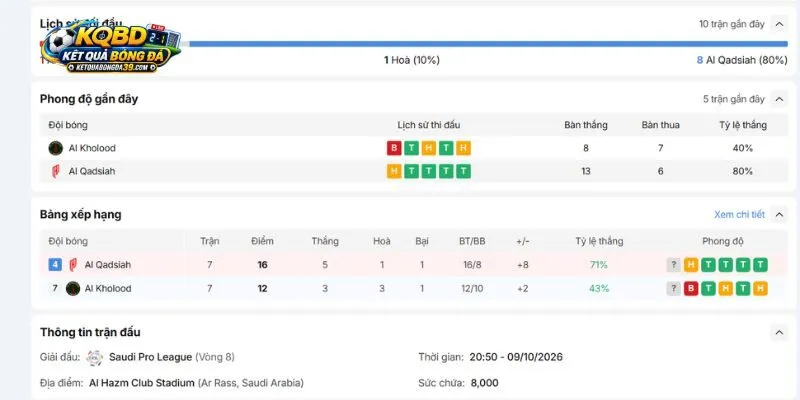This screenshot has height=400, width=800.
Task: Click the '10 trận gần đây' label
Action: coord(732,24)
